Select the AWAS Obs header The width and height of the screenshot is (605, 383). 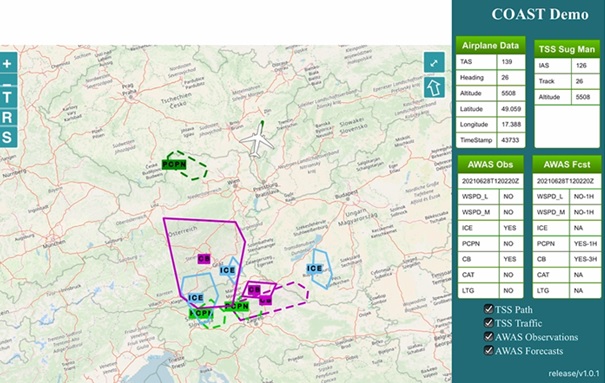[490, 165]
